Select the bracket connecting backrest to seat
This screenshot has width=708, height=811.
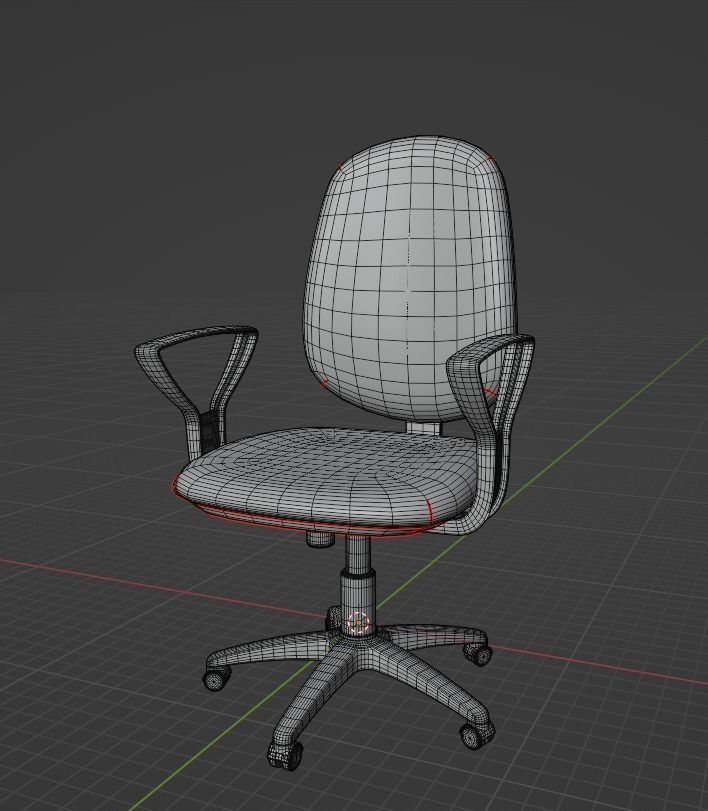click(x=424, y=428)
